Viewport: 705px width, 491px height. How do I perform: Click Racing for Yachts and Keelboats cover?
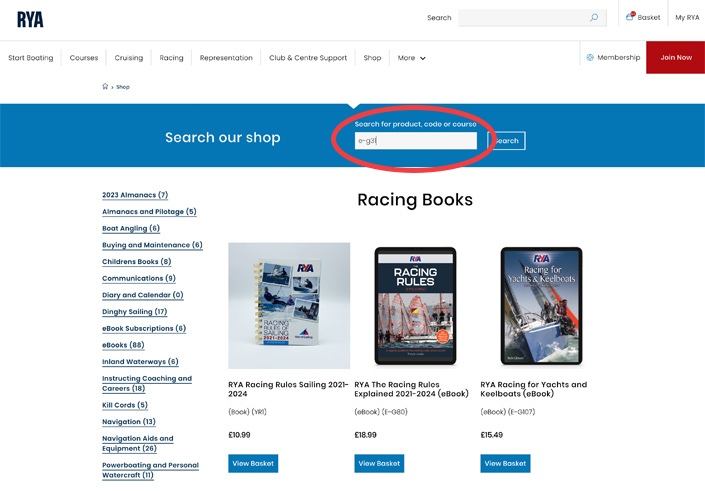tap(541, 306)
